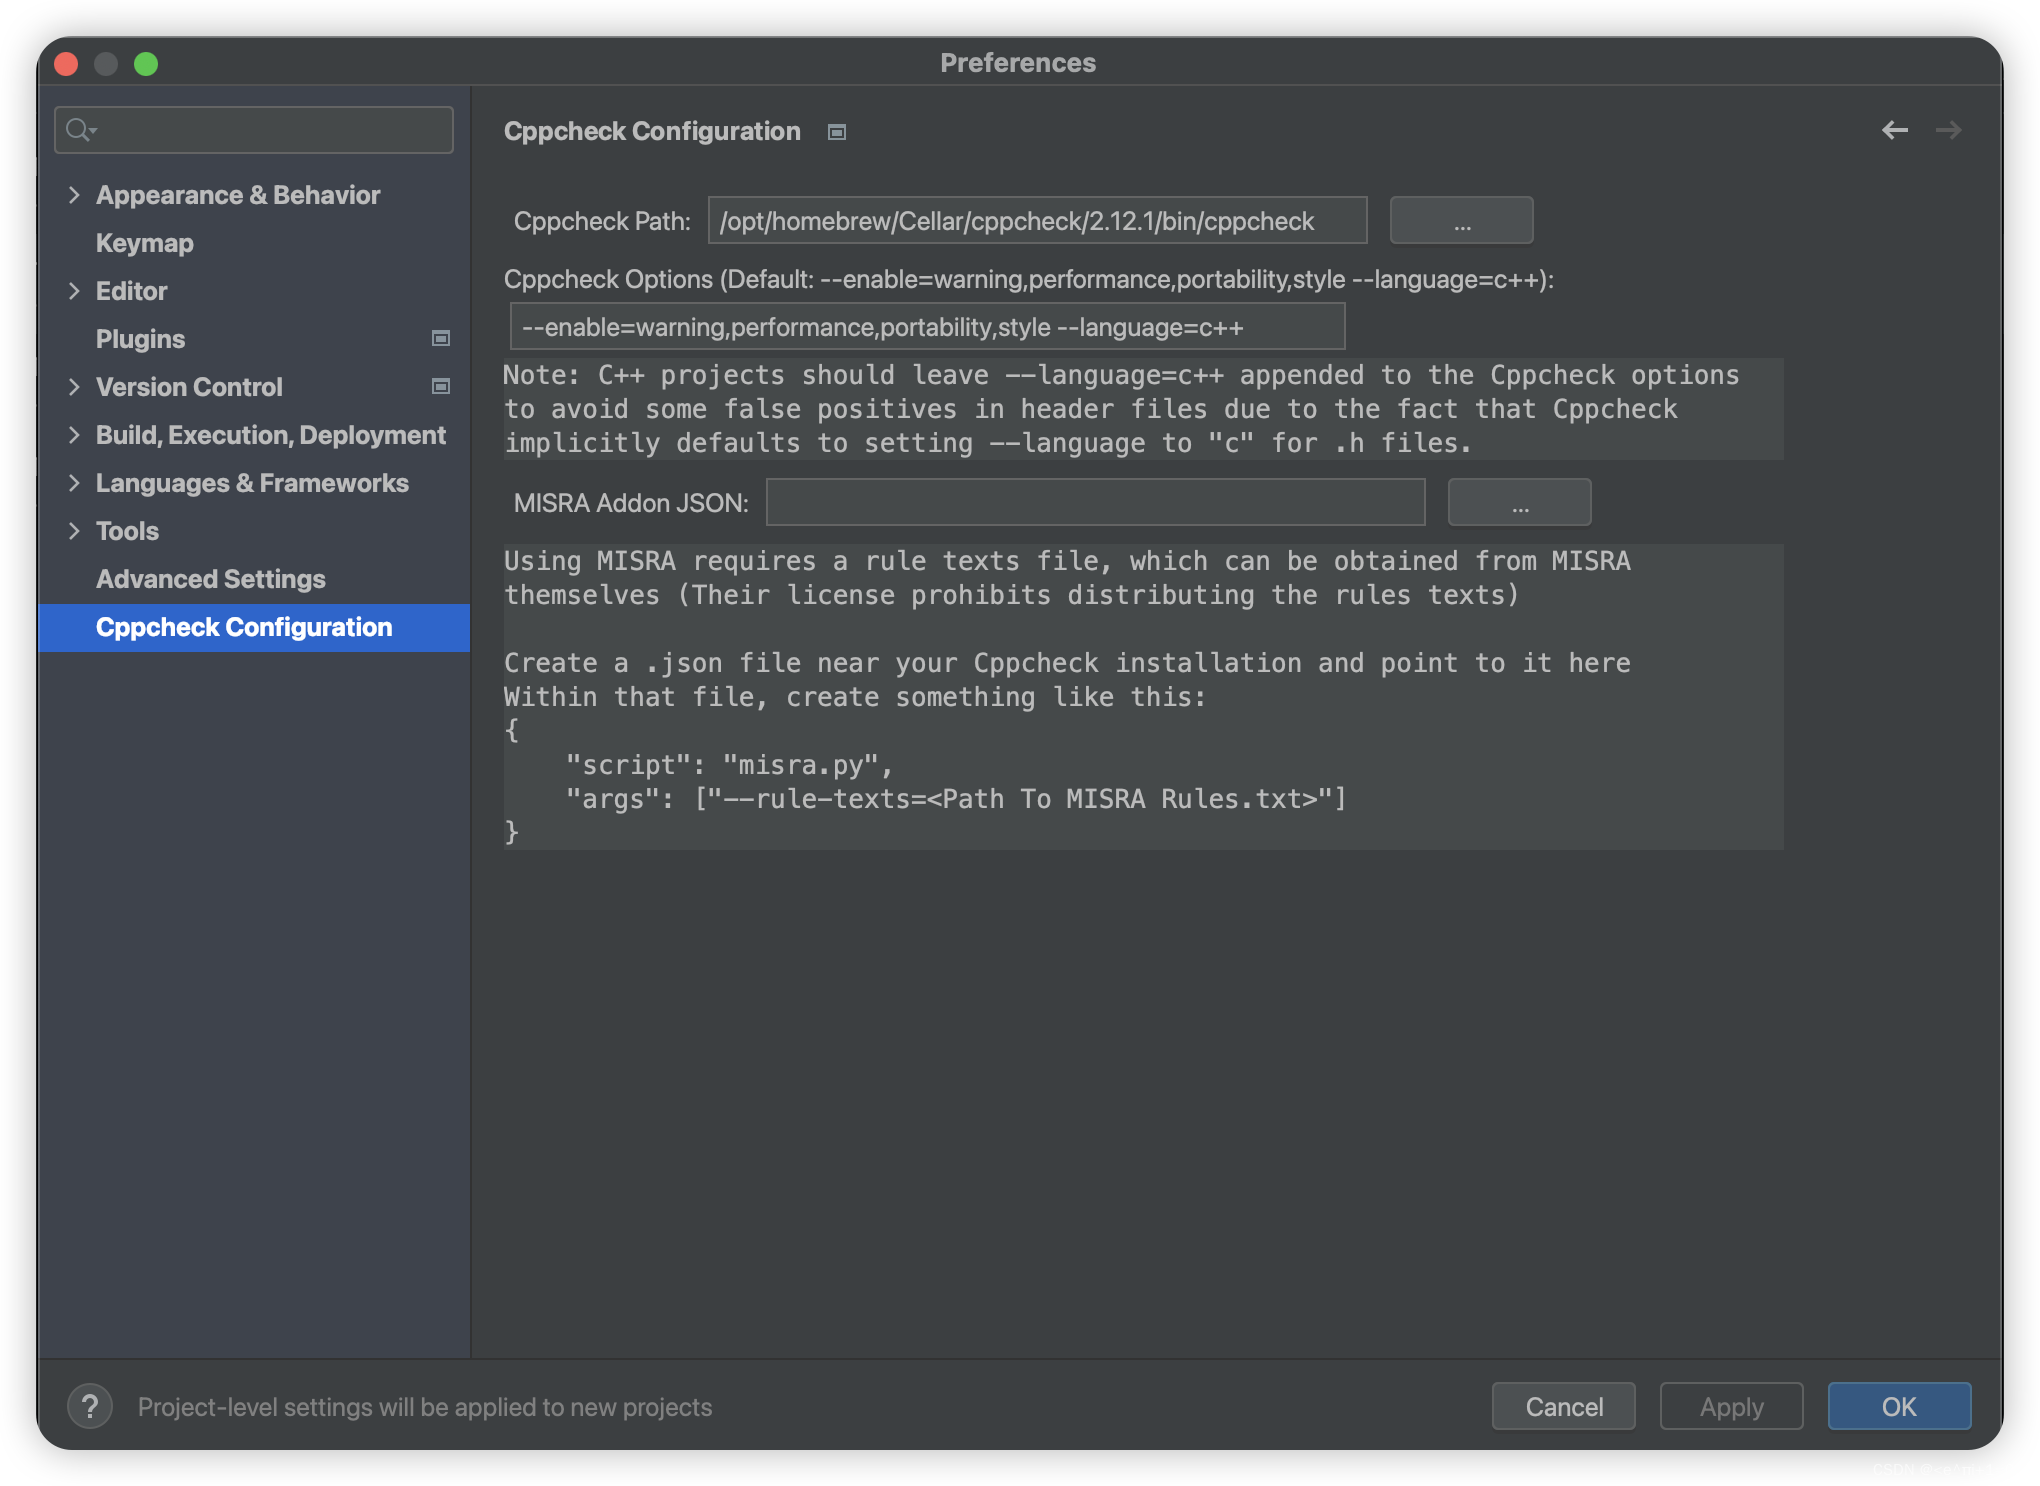The width and height of the screenshot is (2040, 1486).
Task: Expand the Editor section
Action: click(75, 291)
